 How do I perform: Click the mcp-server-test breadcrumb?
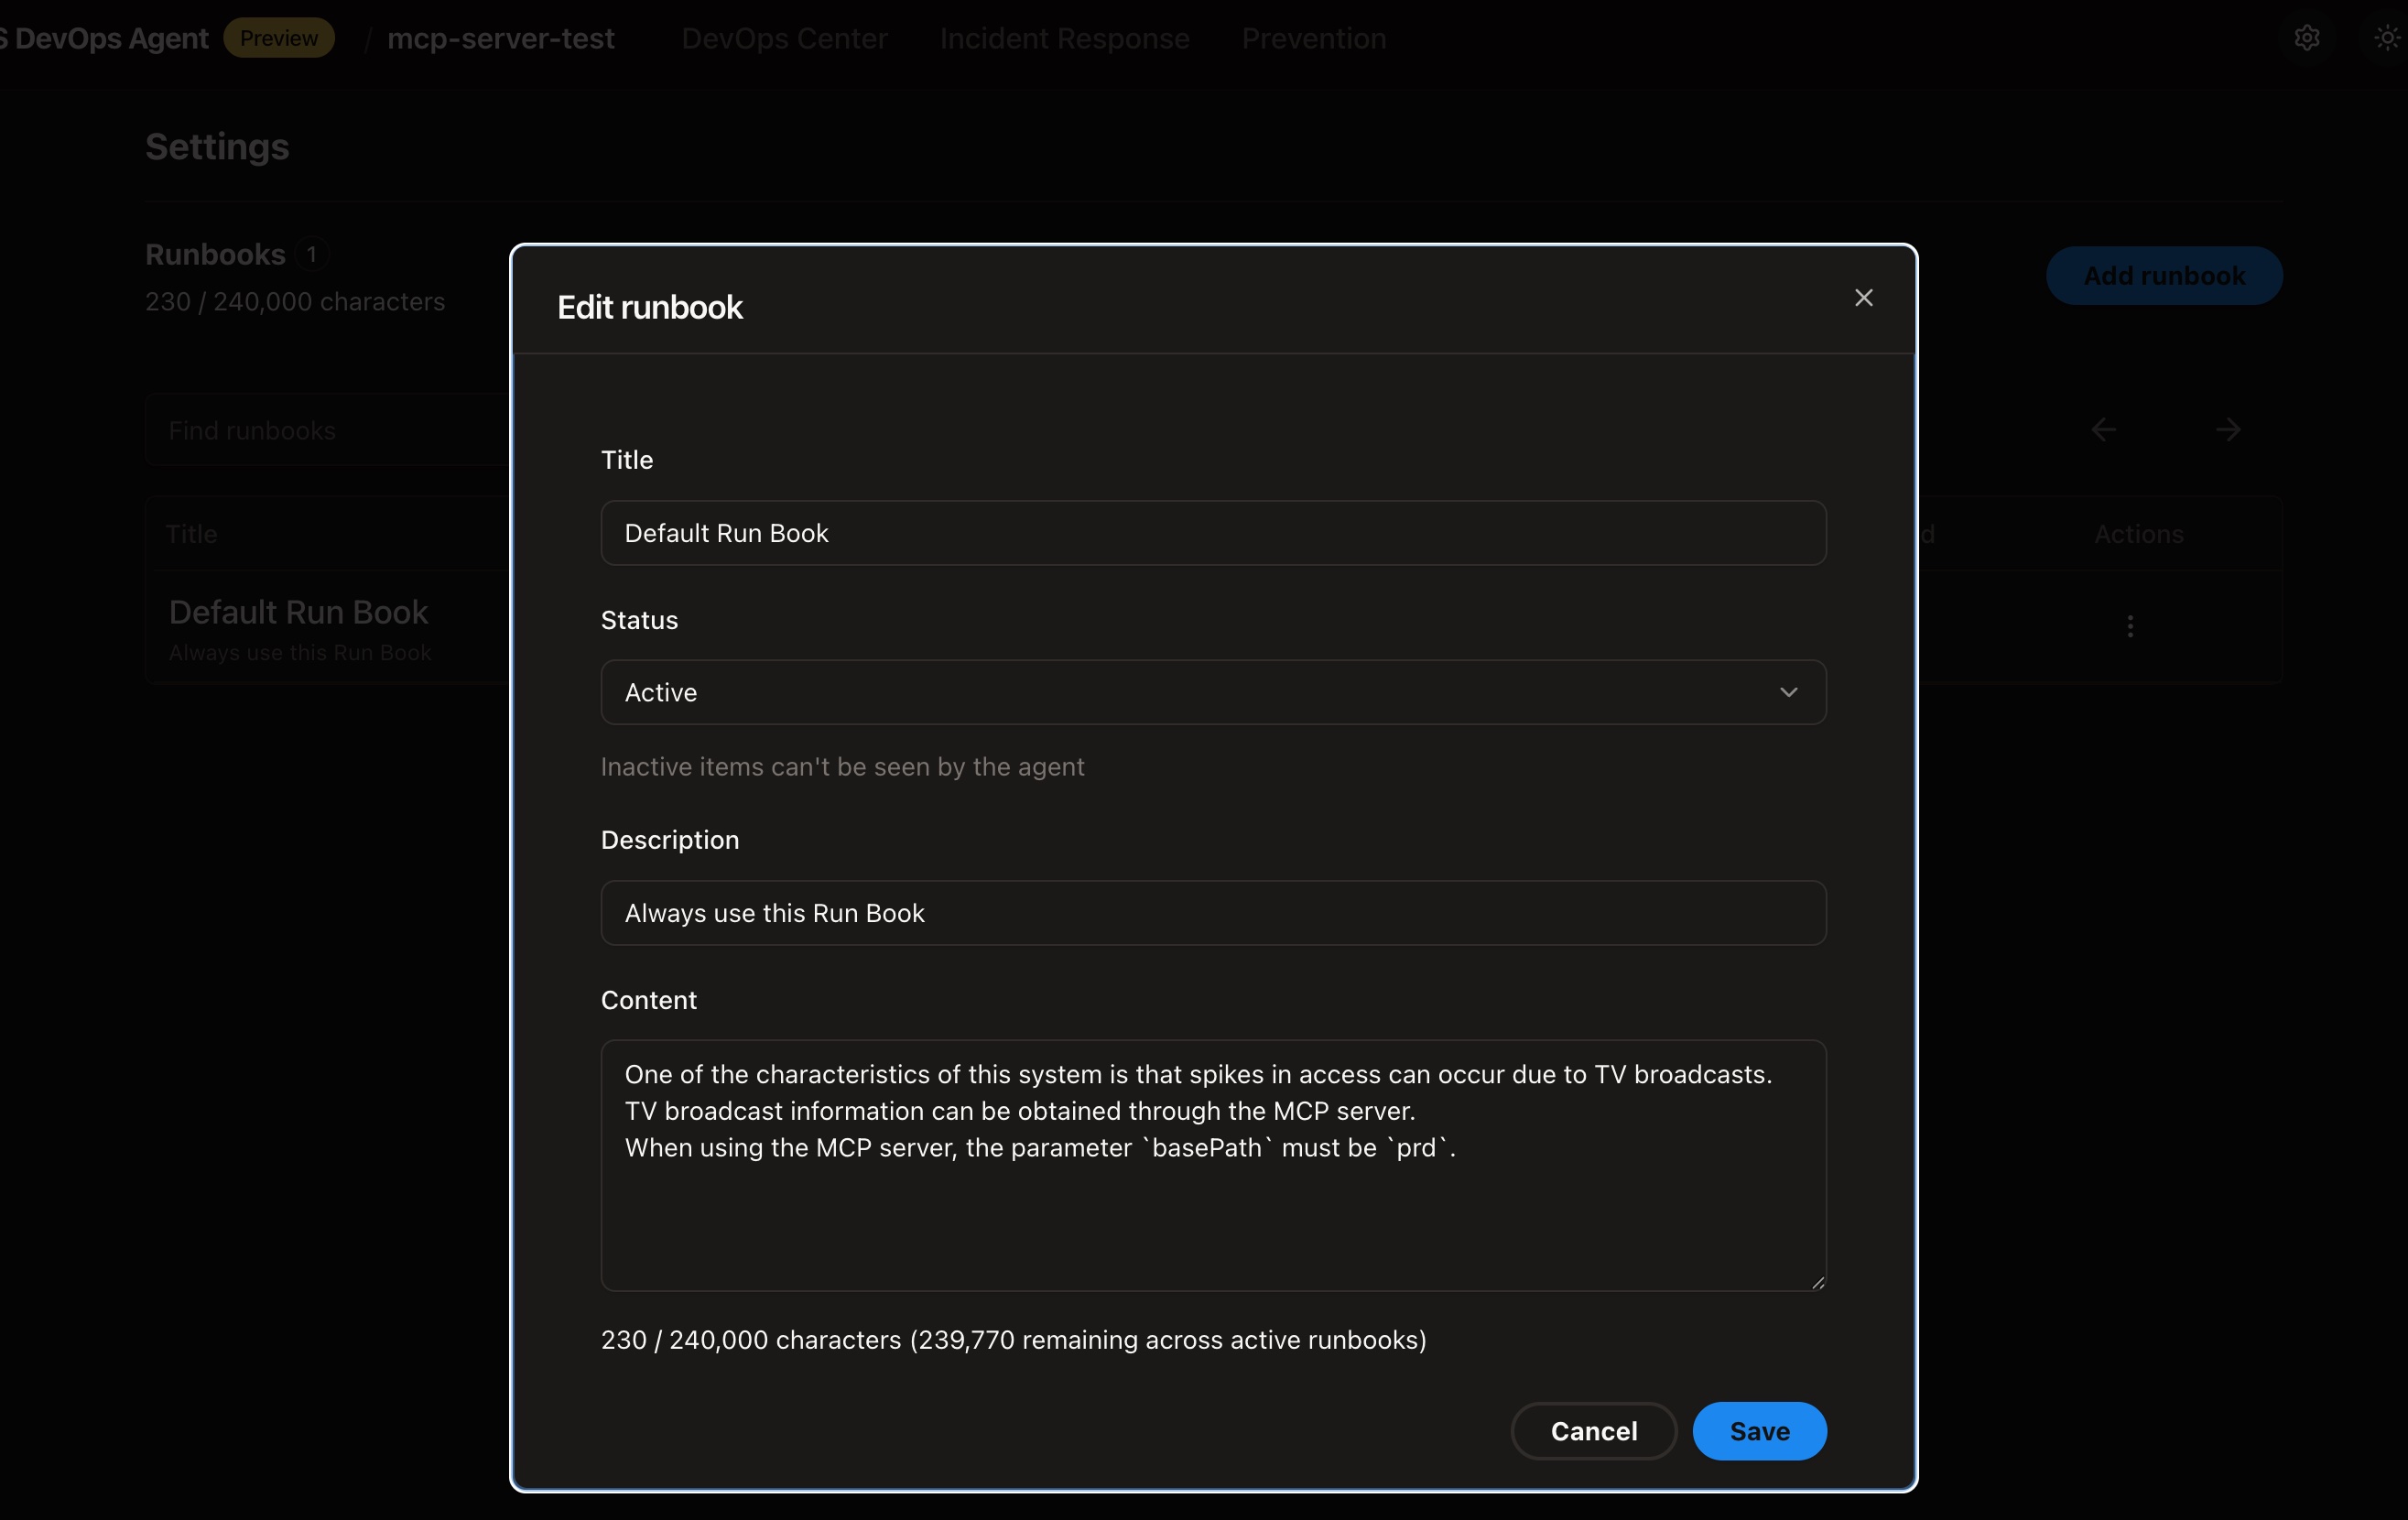501,38
